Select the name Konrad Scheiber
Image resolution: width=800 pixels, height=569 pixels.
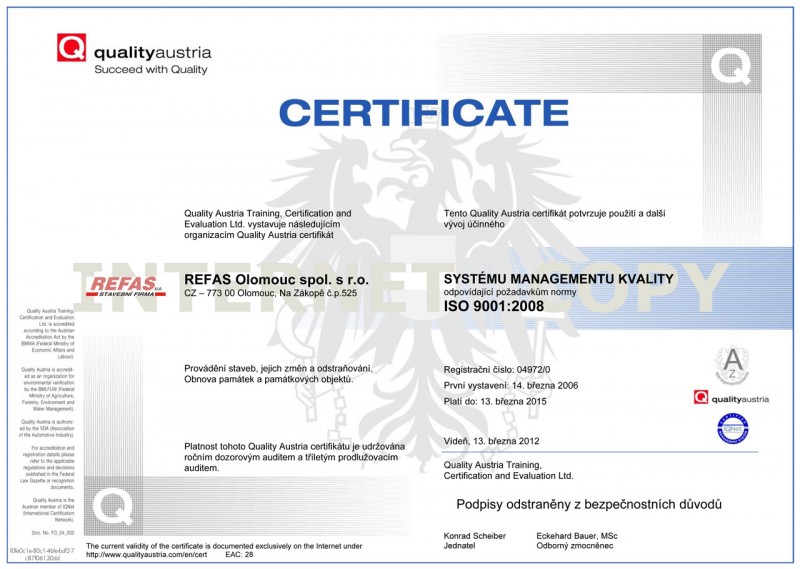coord(475,536)
